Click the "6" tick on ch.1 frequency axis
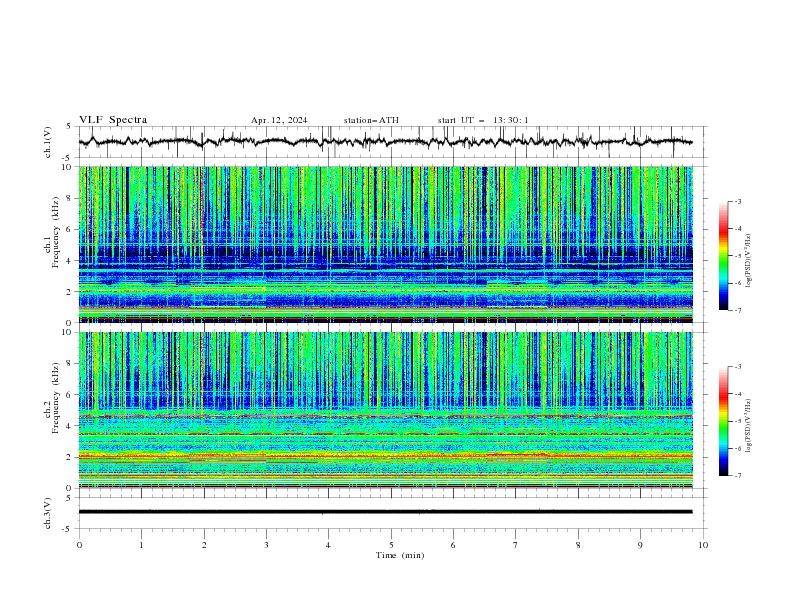The image size is (792, 612). click(x=70, y=229)
